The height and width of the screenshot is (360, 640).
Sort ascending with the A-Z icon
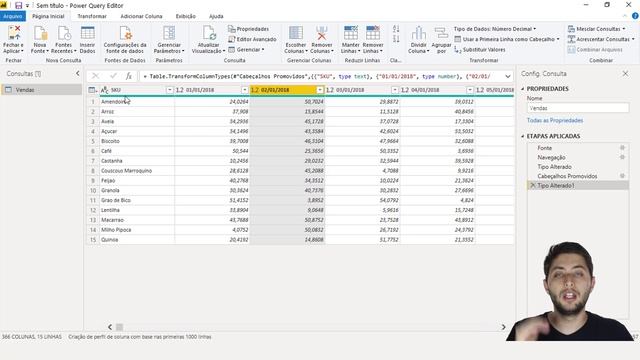tap(396, 29)
